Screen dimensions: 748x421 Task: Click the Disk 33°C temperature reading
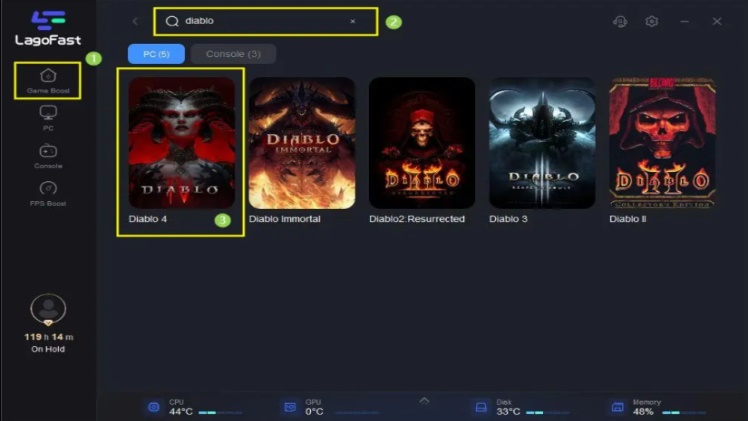point(509,411)
